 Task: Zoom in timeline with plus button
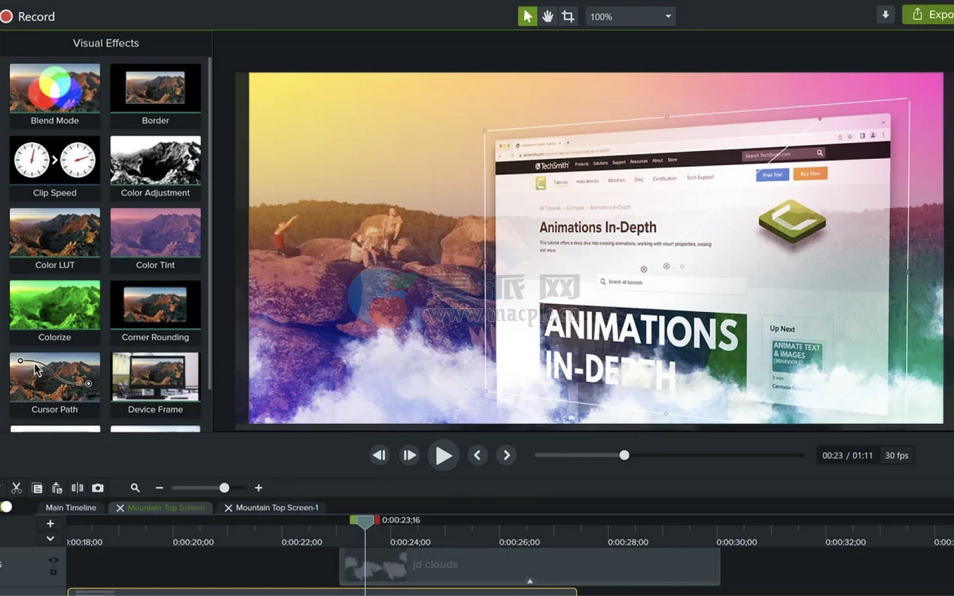(x=259, y=488)
